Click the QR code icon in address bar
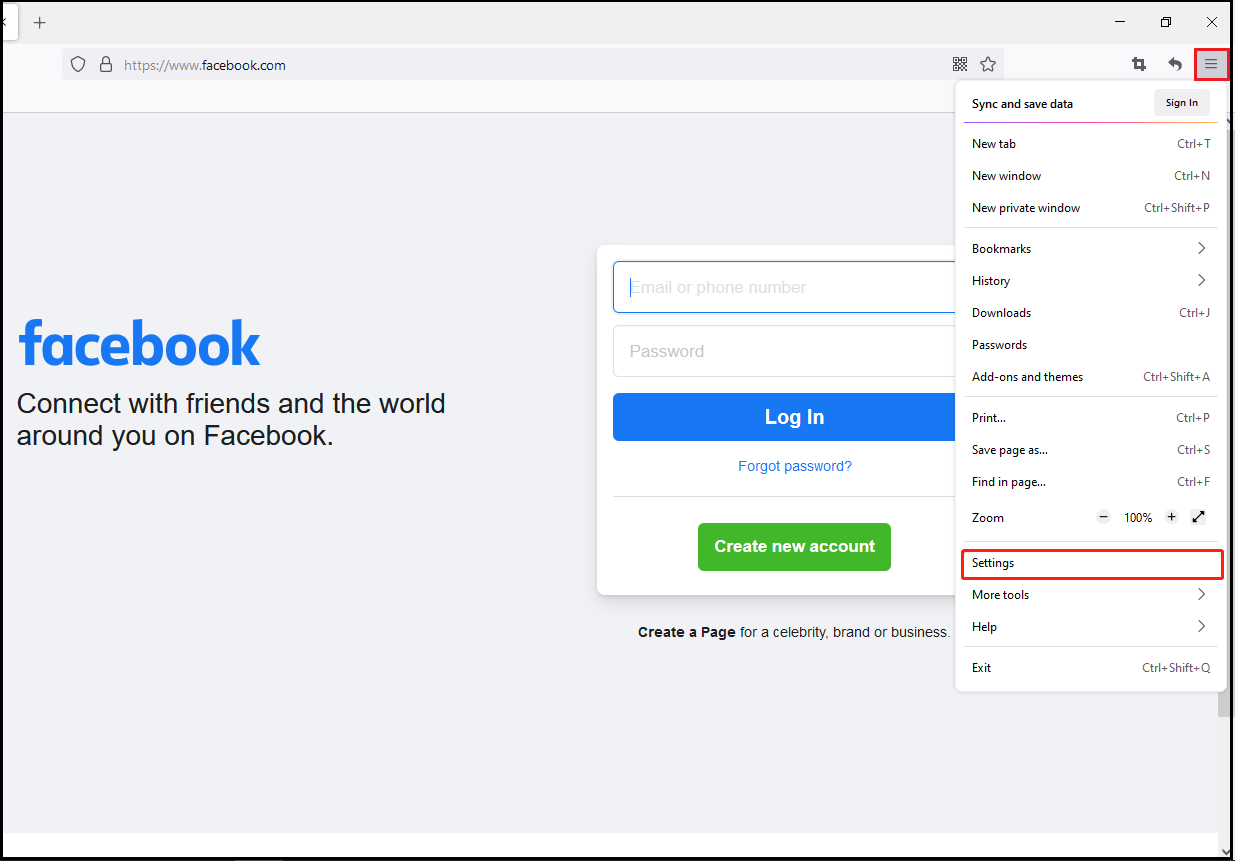1235x861 pixels. click(960, 65)
